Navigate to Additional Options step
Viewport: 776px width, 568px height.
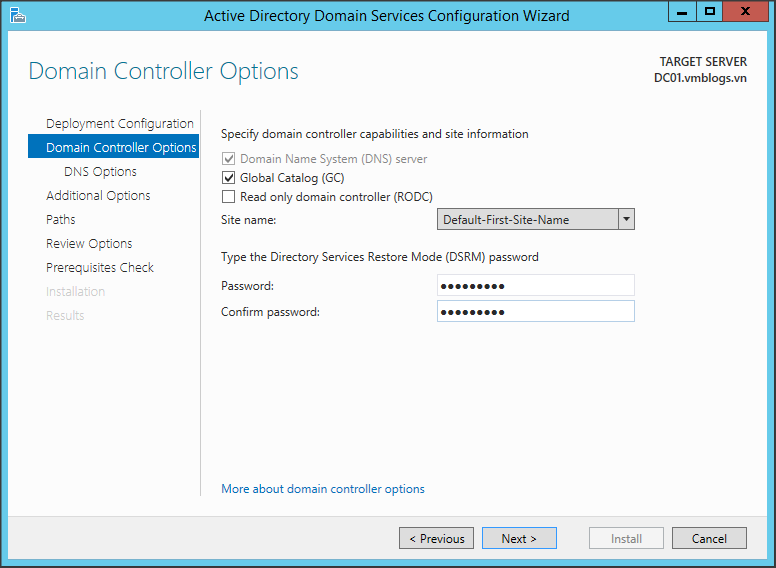(98, 196)
